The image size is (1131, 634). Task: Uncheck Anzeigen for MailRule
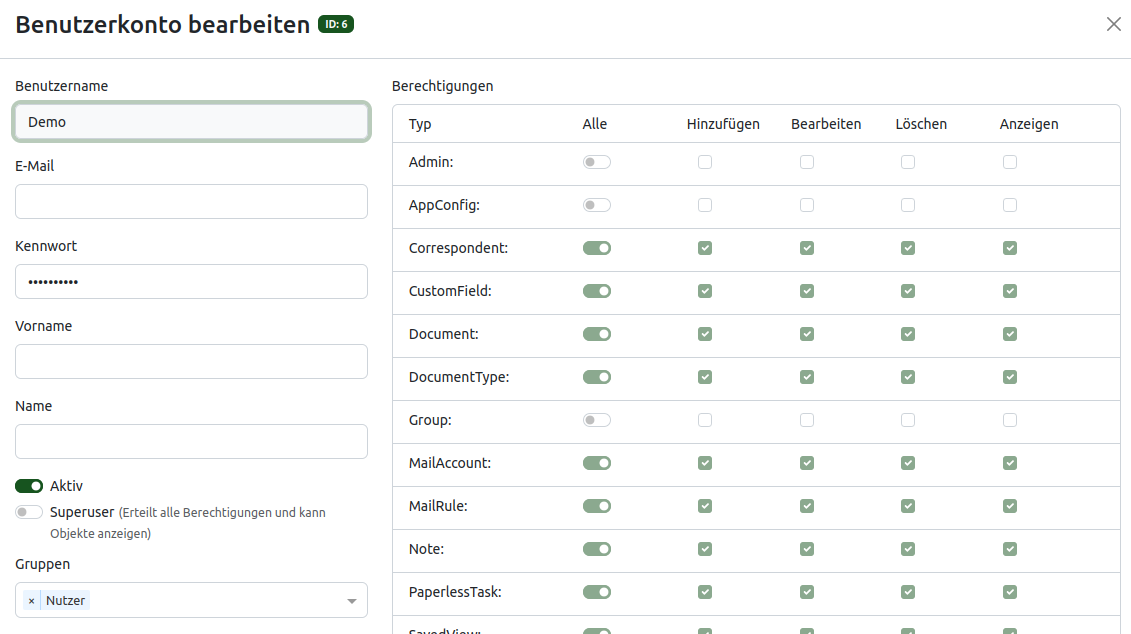(x=1010, y=506)
